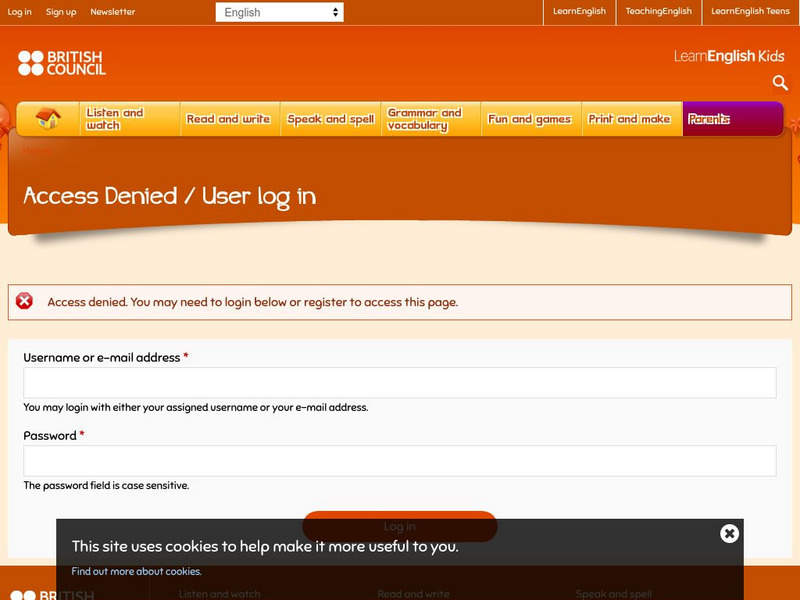Open the Listen and watch menu

point(130,119)
